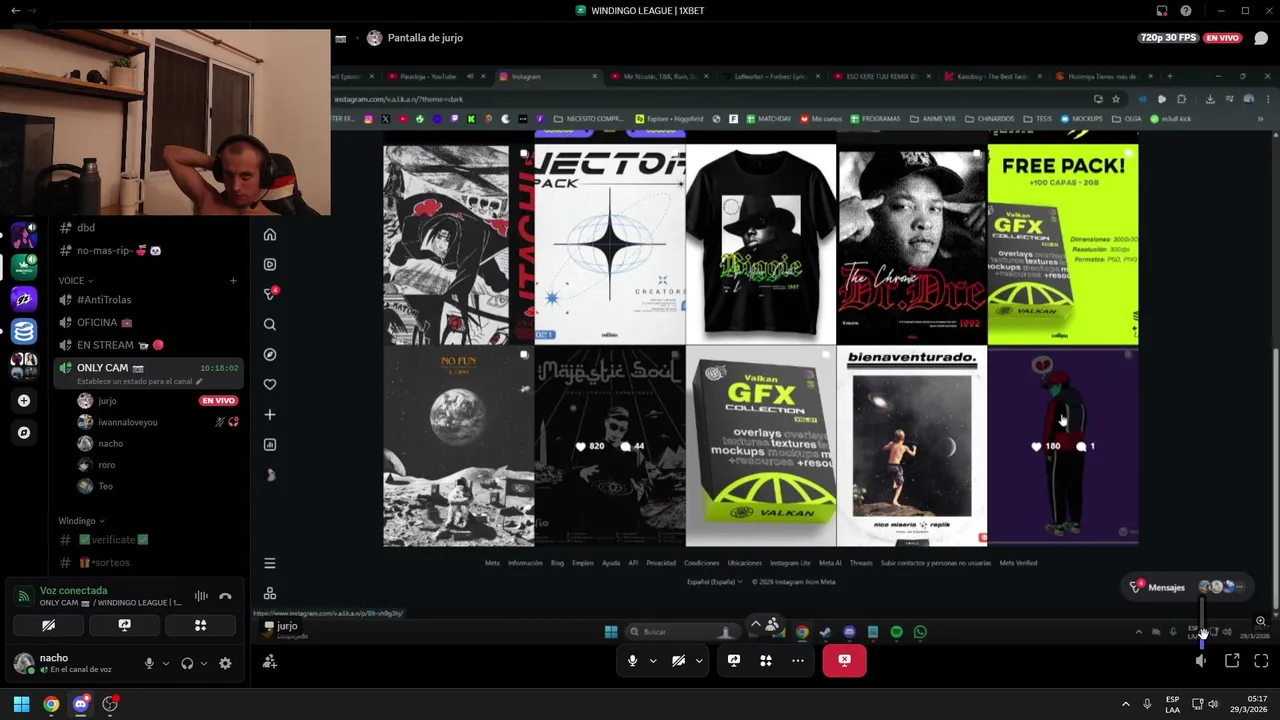Toggle camera in the voice connected panel
Viewport: 1280px width, 720px height.
[x=48, y=625]
